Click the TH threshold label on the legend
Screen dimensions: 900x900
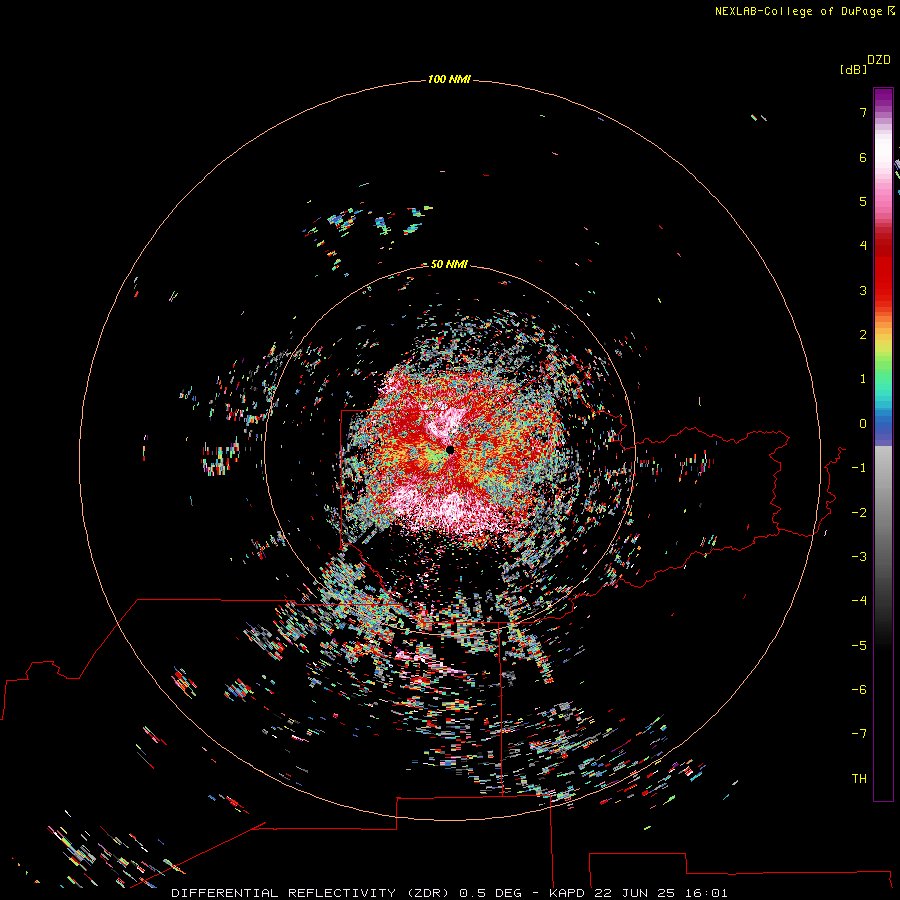tap(859, 779)
